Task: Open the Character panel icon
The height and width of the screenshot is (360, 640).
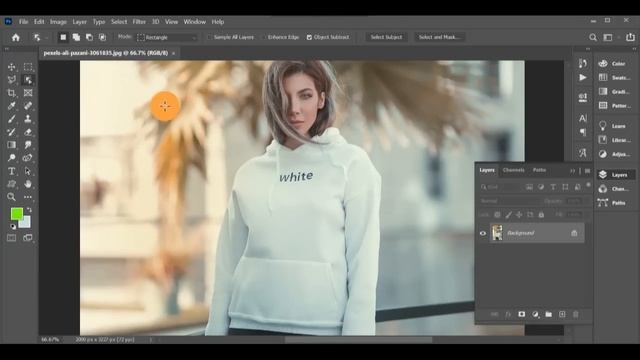Action: pos(582,118)
